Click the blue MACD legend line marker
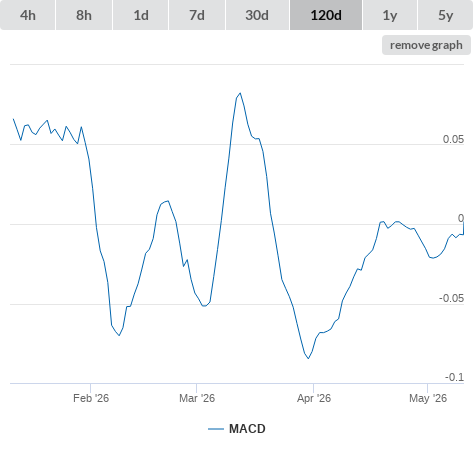Image resolution: width=474 pixels, height=455 pixels. tap(216, 429)
